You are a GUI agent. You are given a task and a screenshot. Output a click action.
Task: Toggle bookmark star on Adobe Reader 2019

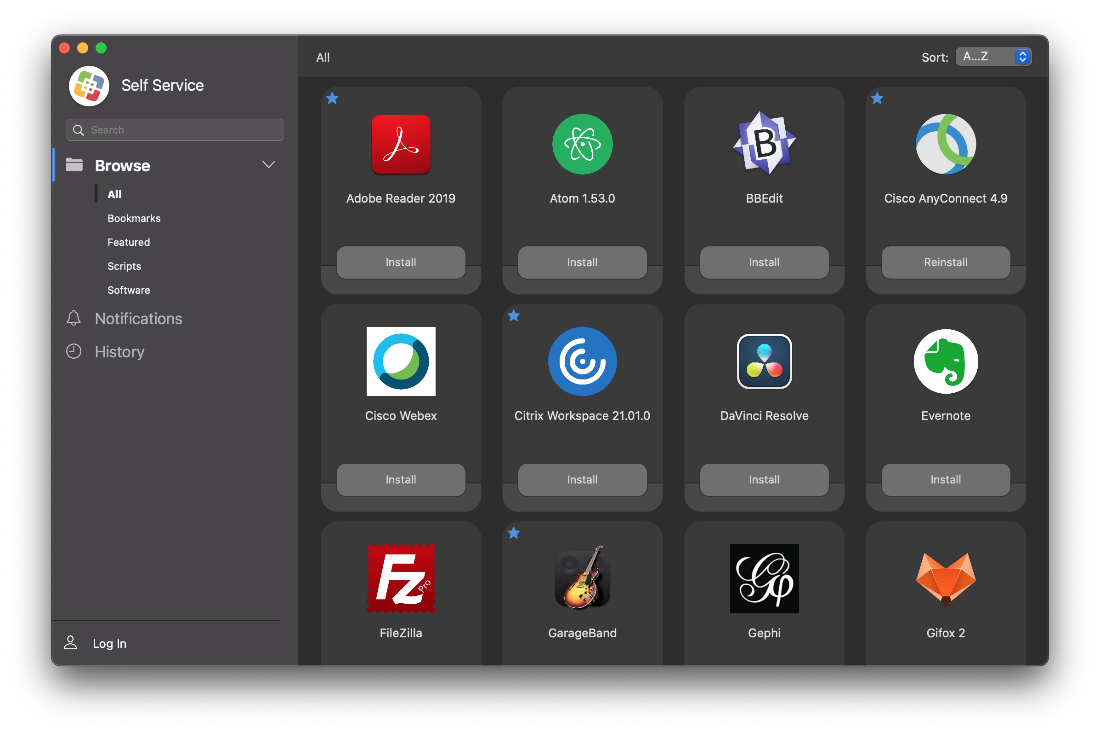[x=333, y=98]
